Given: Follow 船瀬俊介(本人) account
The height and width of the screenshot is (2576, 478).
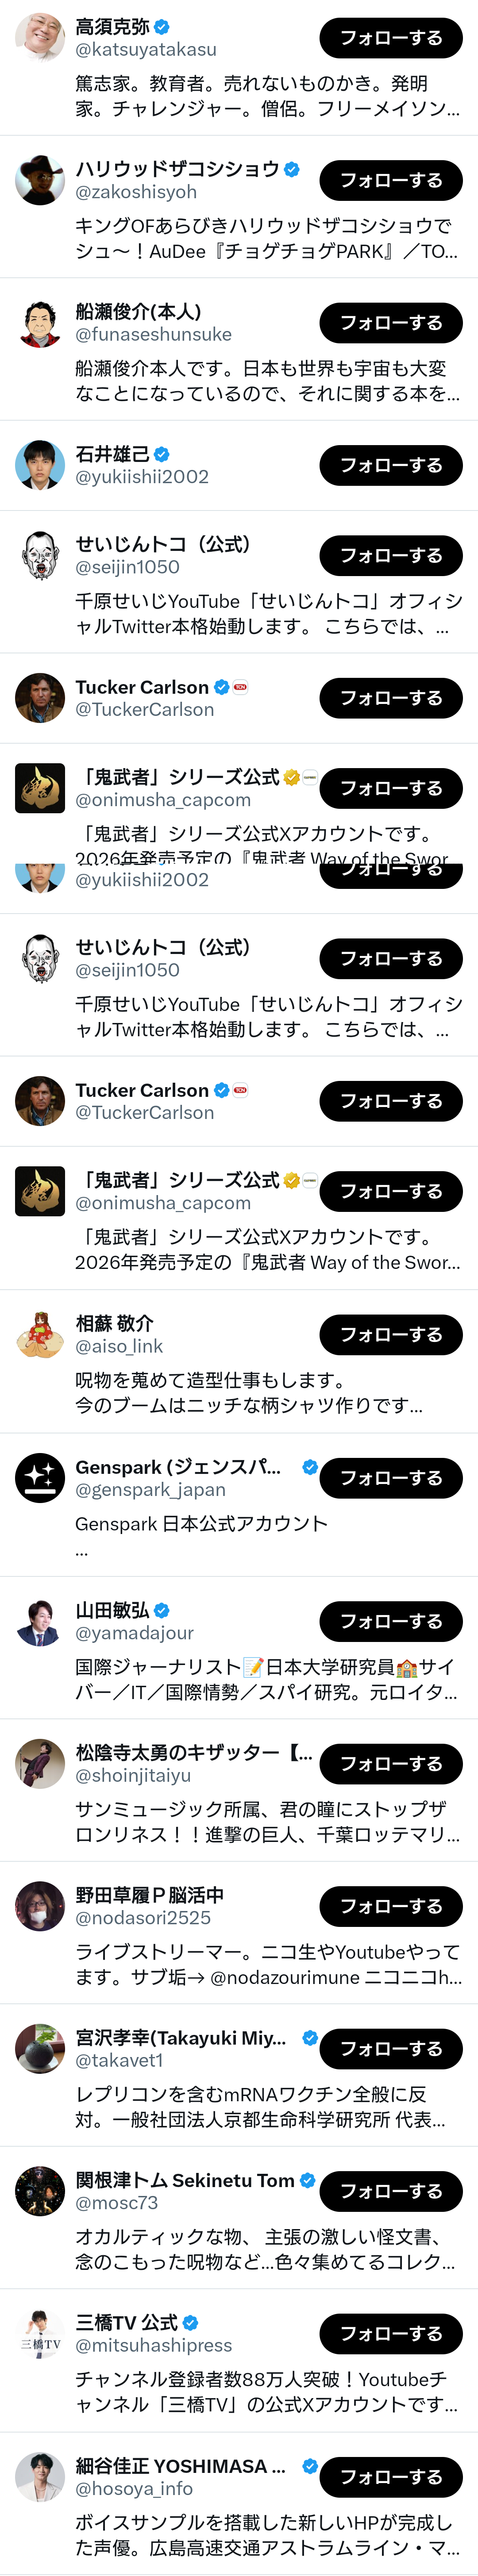Looking at the screenshot, I should click(x=391, y=323).
